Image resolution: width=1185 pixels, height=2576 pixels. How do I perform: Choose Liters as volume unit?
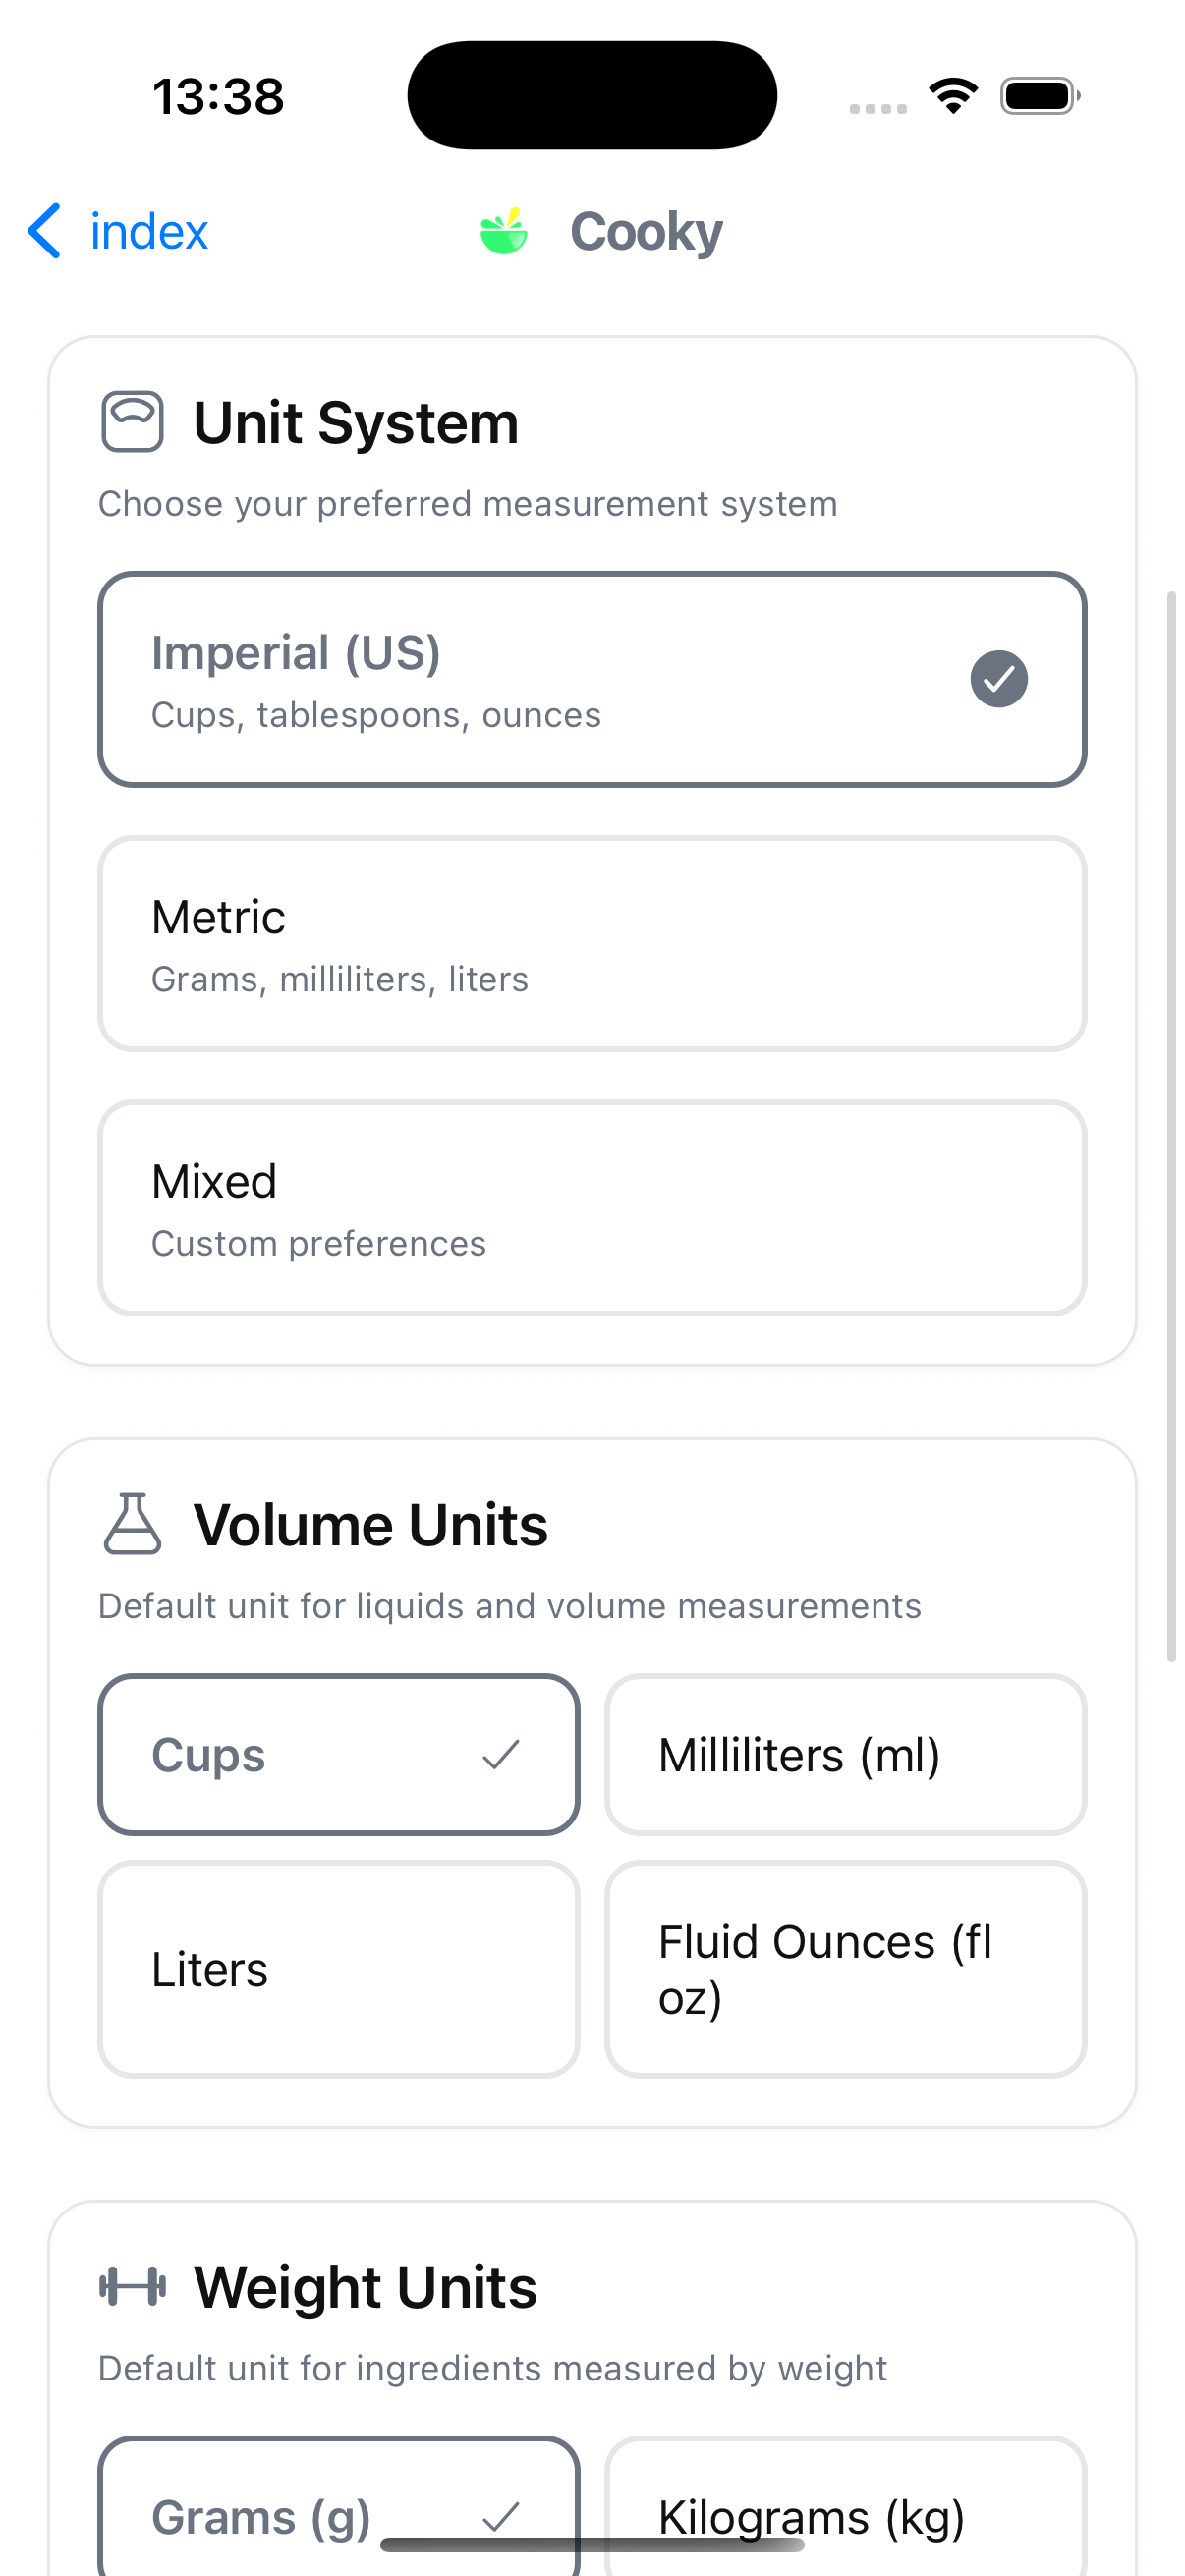click(x=339, y=1968)
